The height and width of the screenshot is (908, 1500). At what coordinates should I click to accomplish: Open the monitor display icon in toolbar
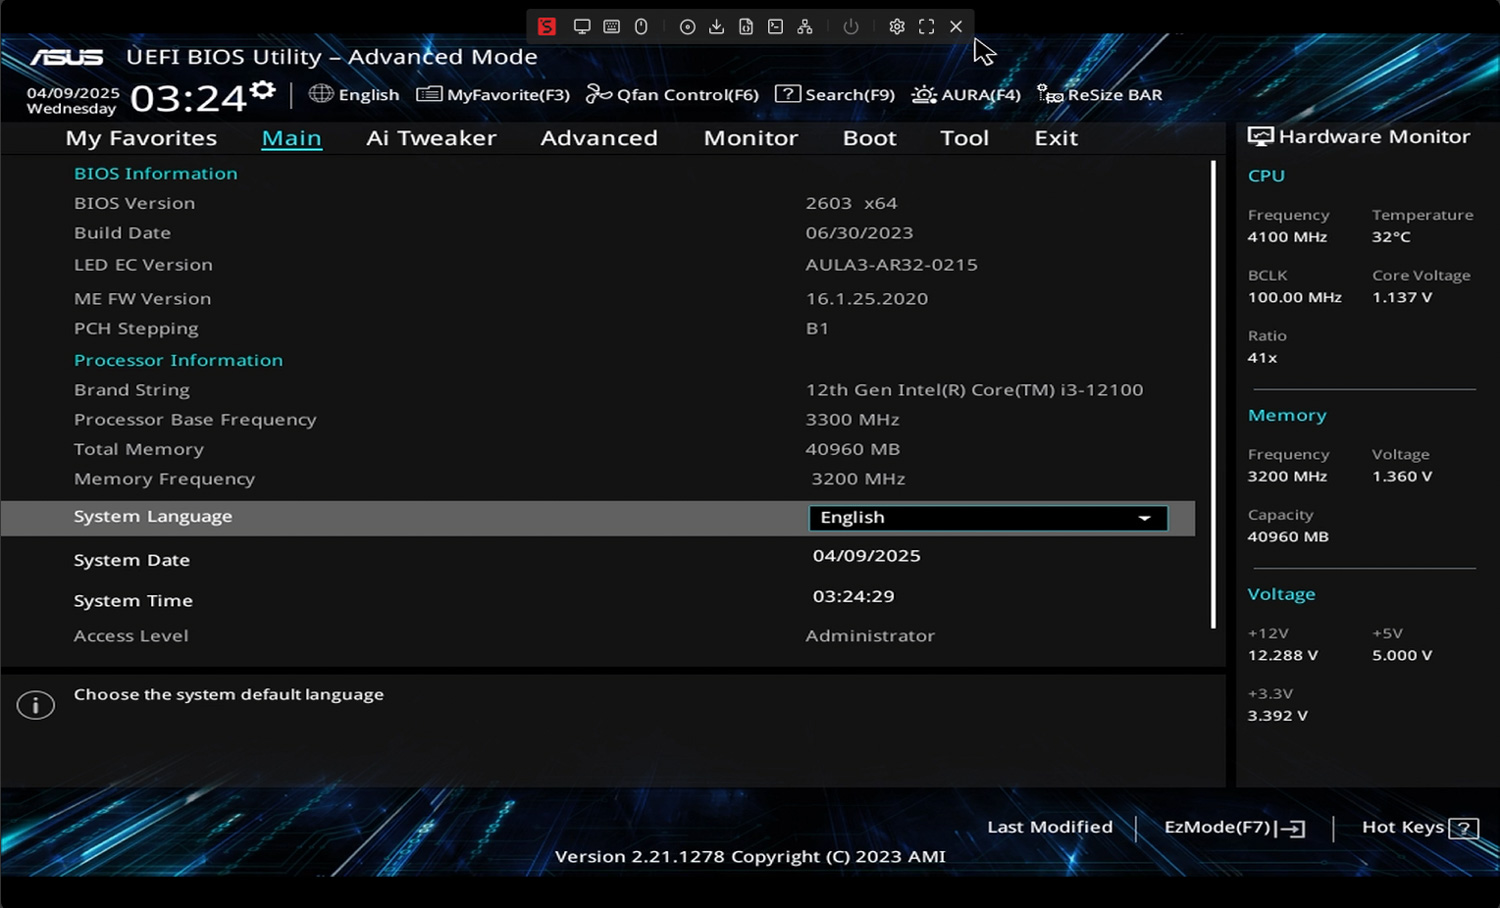click(x=582, y=26)
